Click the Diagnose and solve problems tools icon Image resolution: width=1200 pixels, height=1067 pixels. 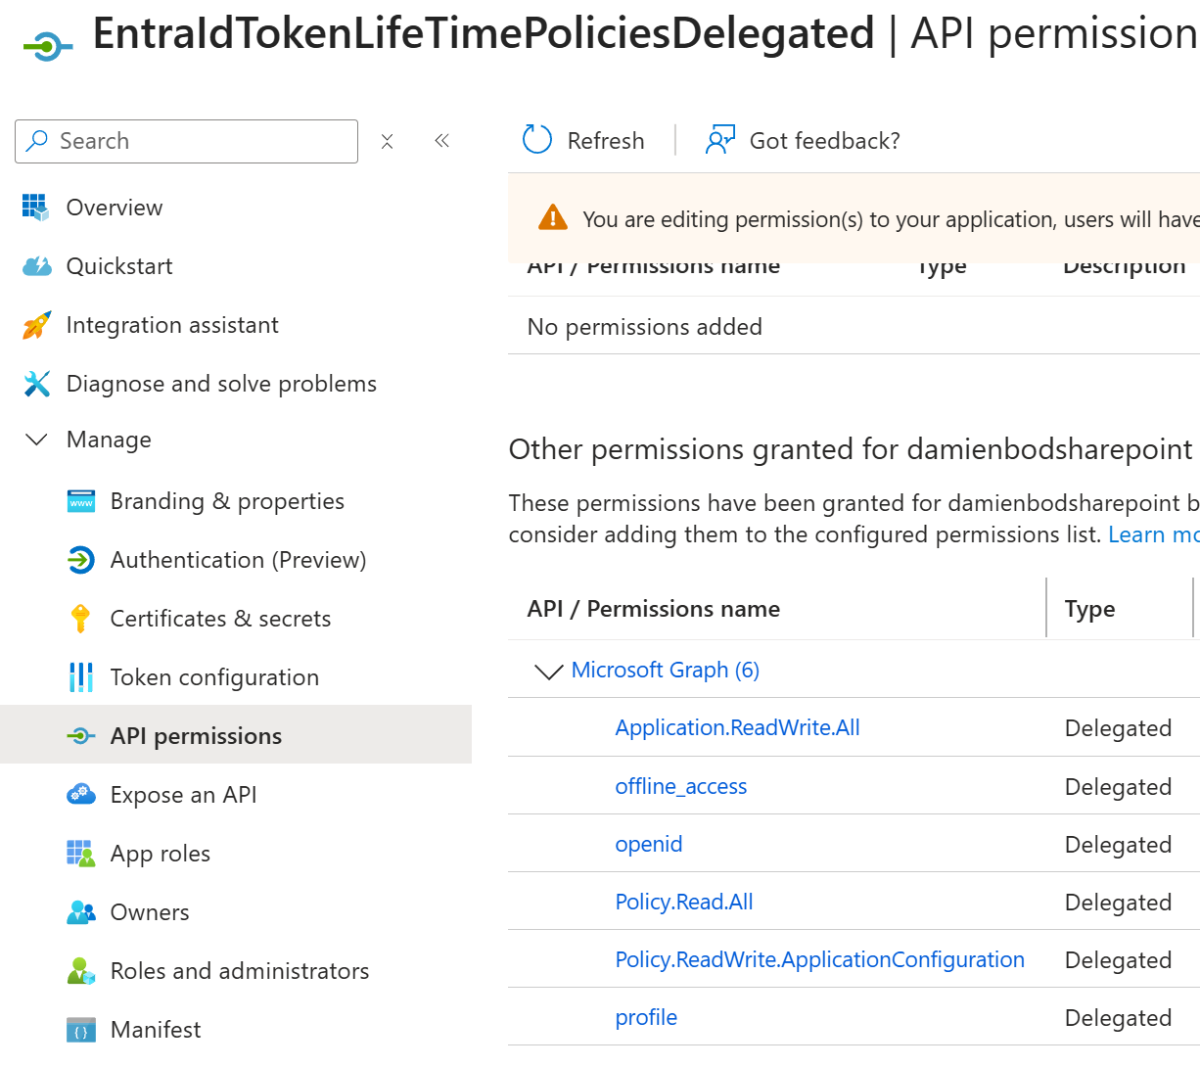point(37,384)
